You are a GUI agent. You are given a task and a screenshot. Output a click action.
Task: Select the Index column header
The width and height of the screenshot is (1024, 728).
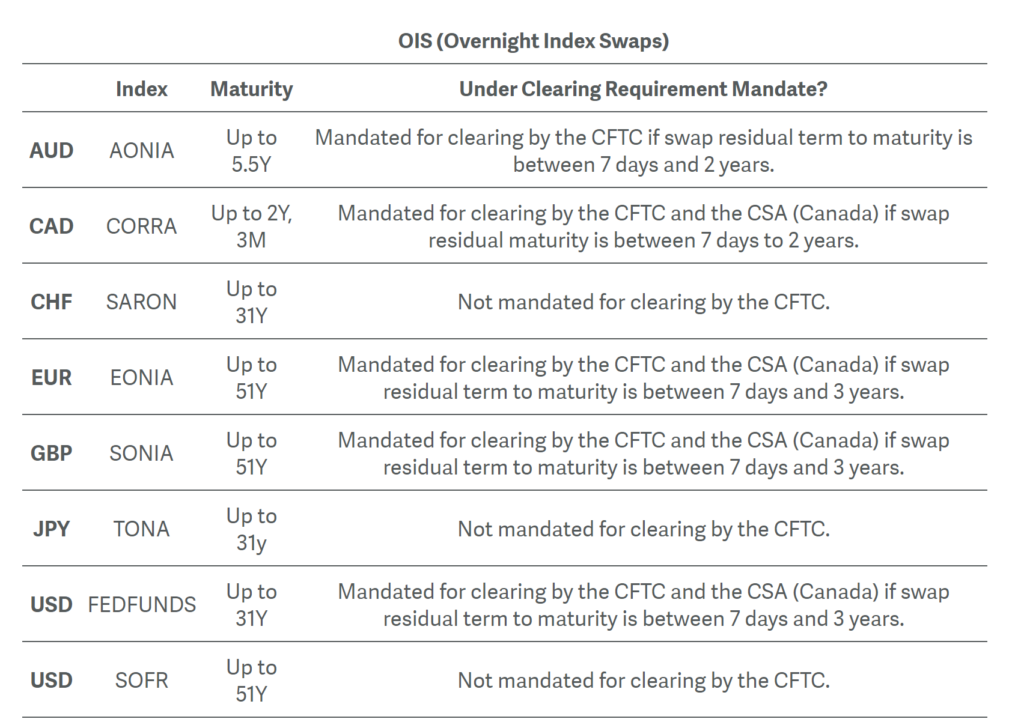tap(141, 89)
